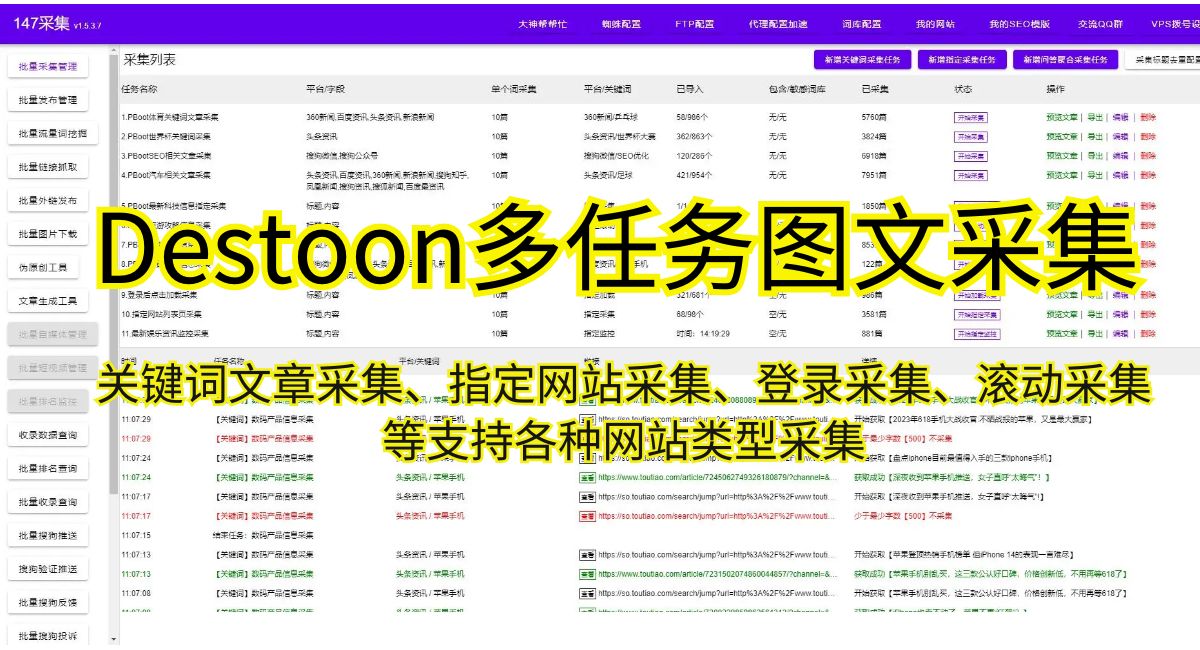1200x650 pixels.
Task: Delete the 11.最新娱乐资讯监控采集 task
Action: pos(1147,333)
